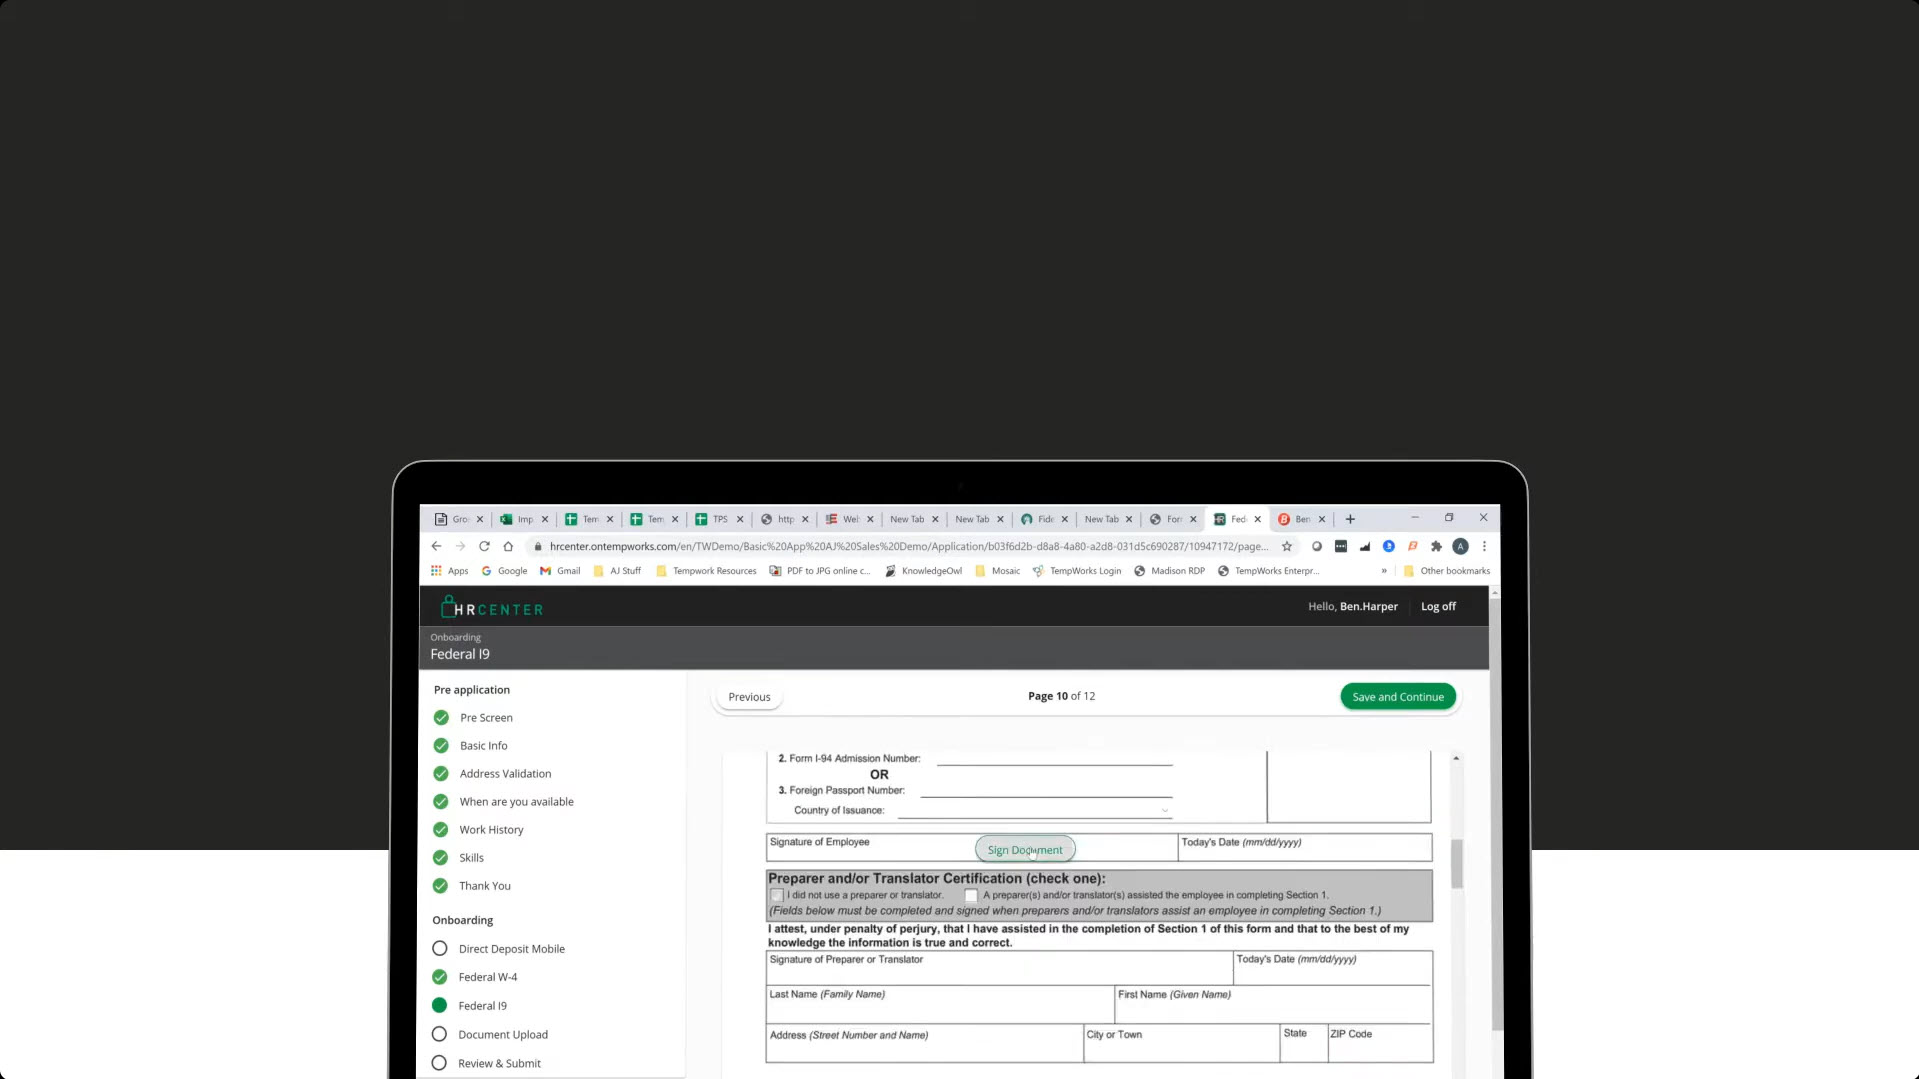Open the Chrome three-dot menu

[x=1484, y=546]
